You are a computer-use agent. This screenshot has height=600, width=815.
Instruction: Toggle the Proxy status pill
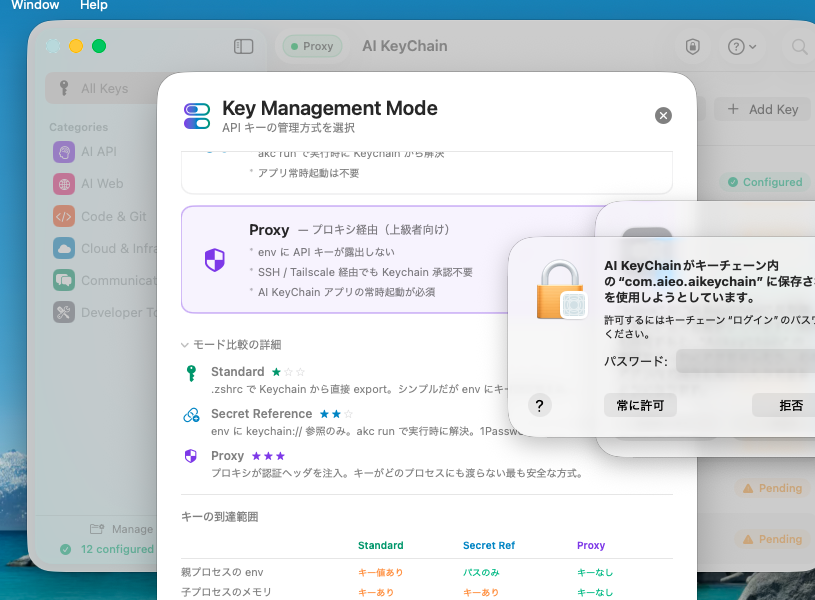pos(312,46)
